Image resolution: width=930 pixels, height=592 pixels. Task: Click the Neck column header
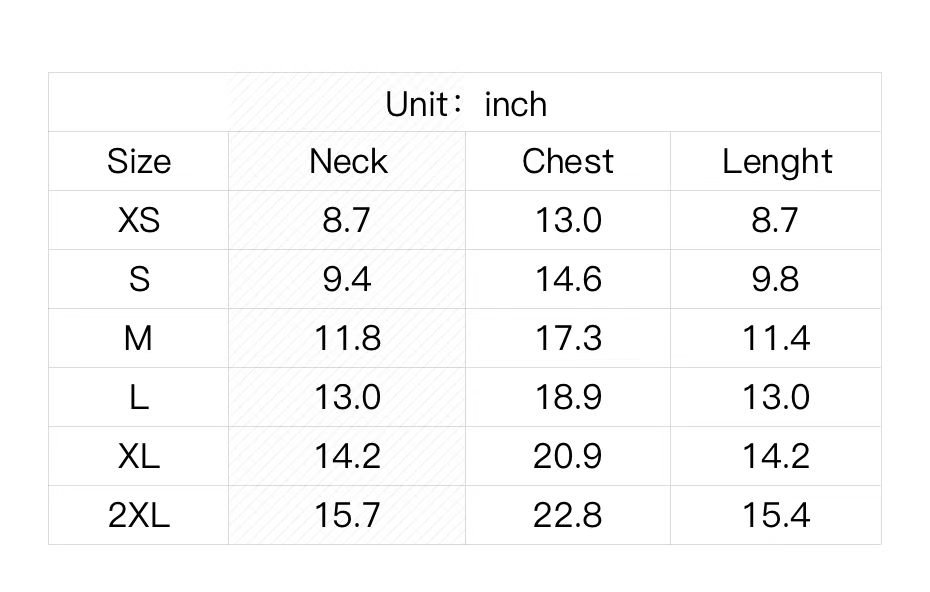click(x=347, y=162)
